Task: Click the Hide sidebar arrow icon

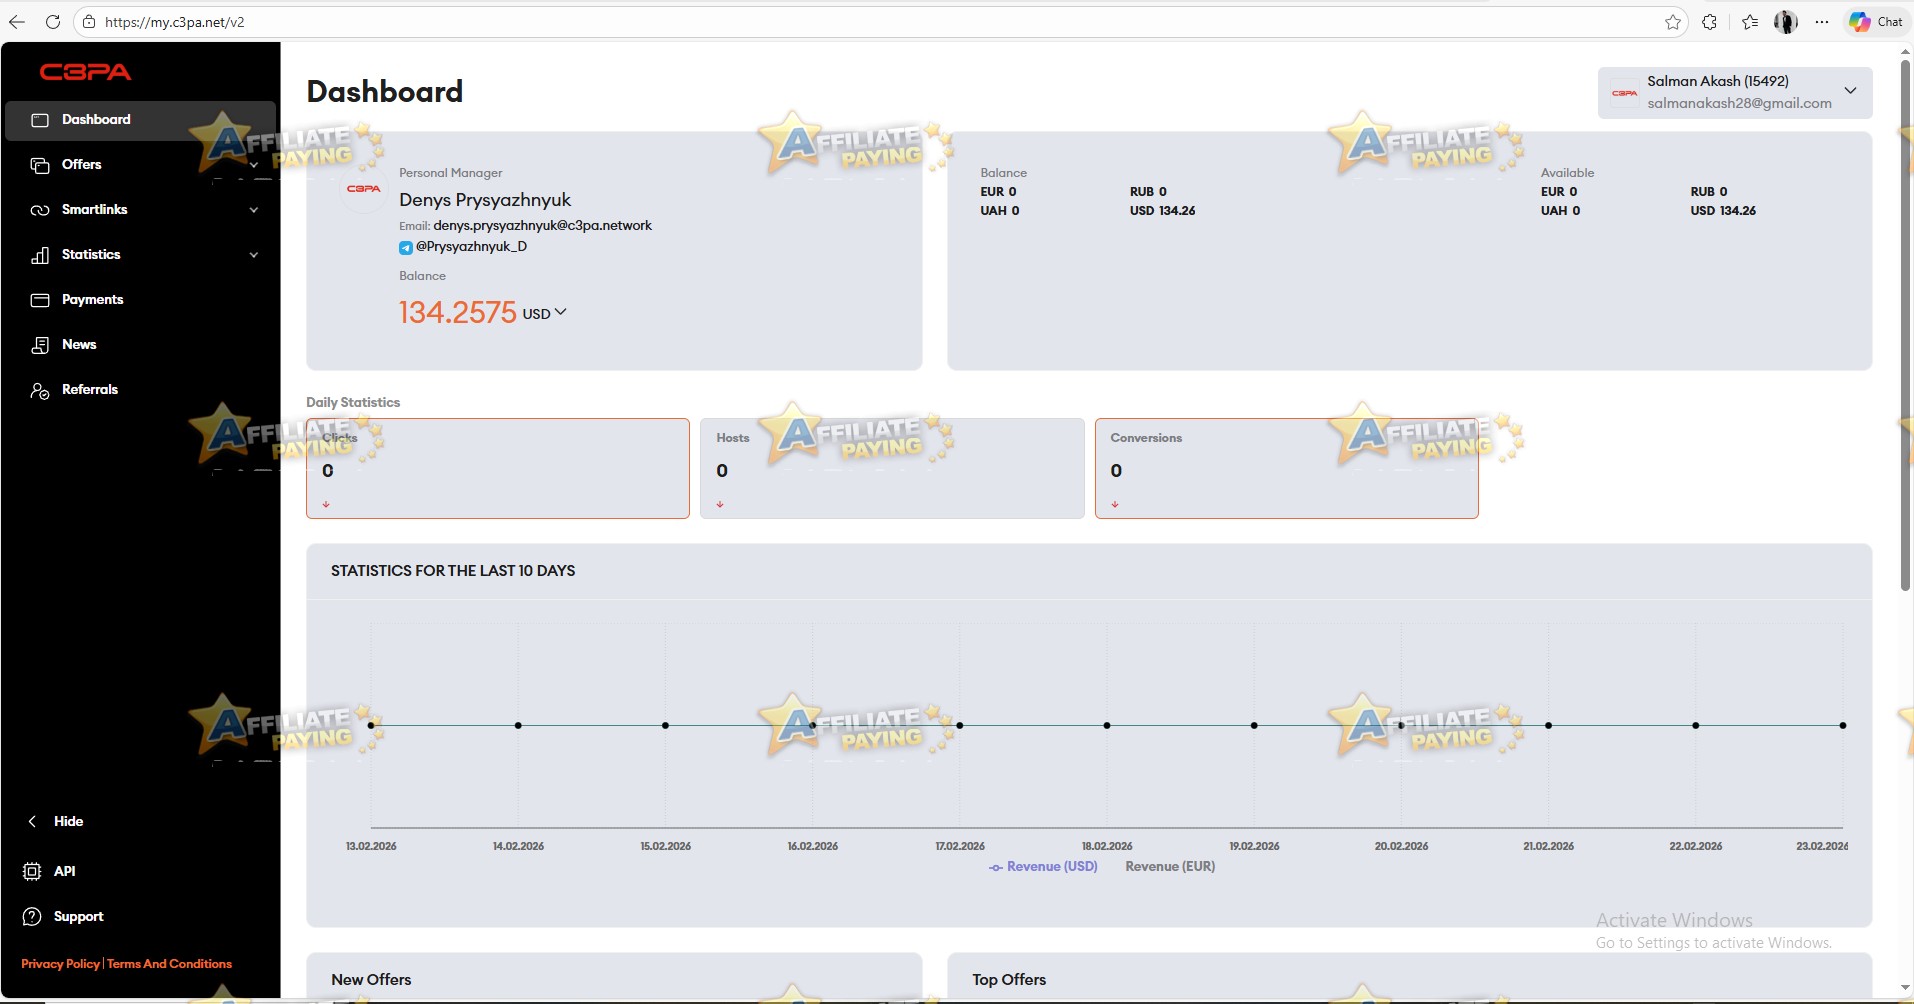Action: click(x=32, y=821)
